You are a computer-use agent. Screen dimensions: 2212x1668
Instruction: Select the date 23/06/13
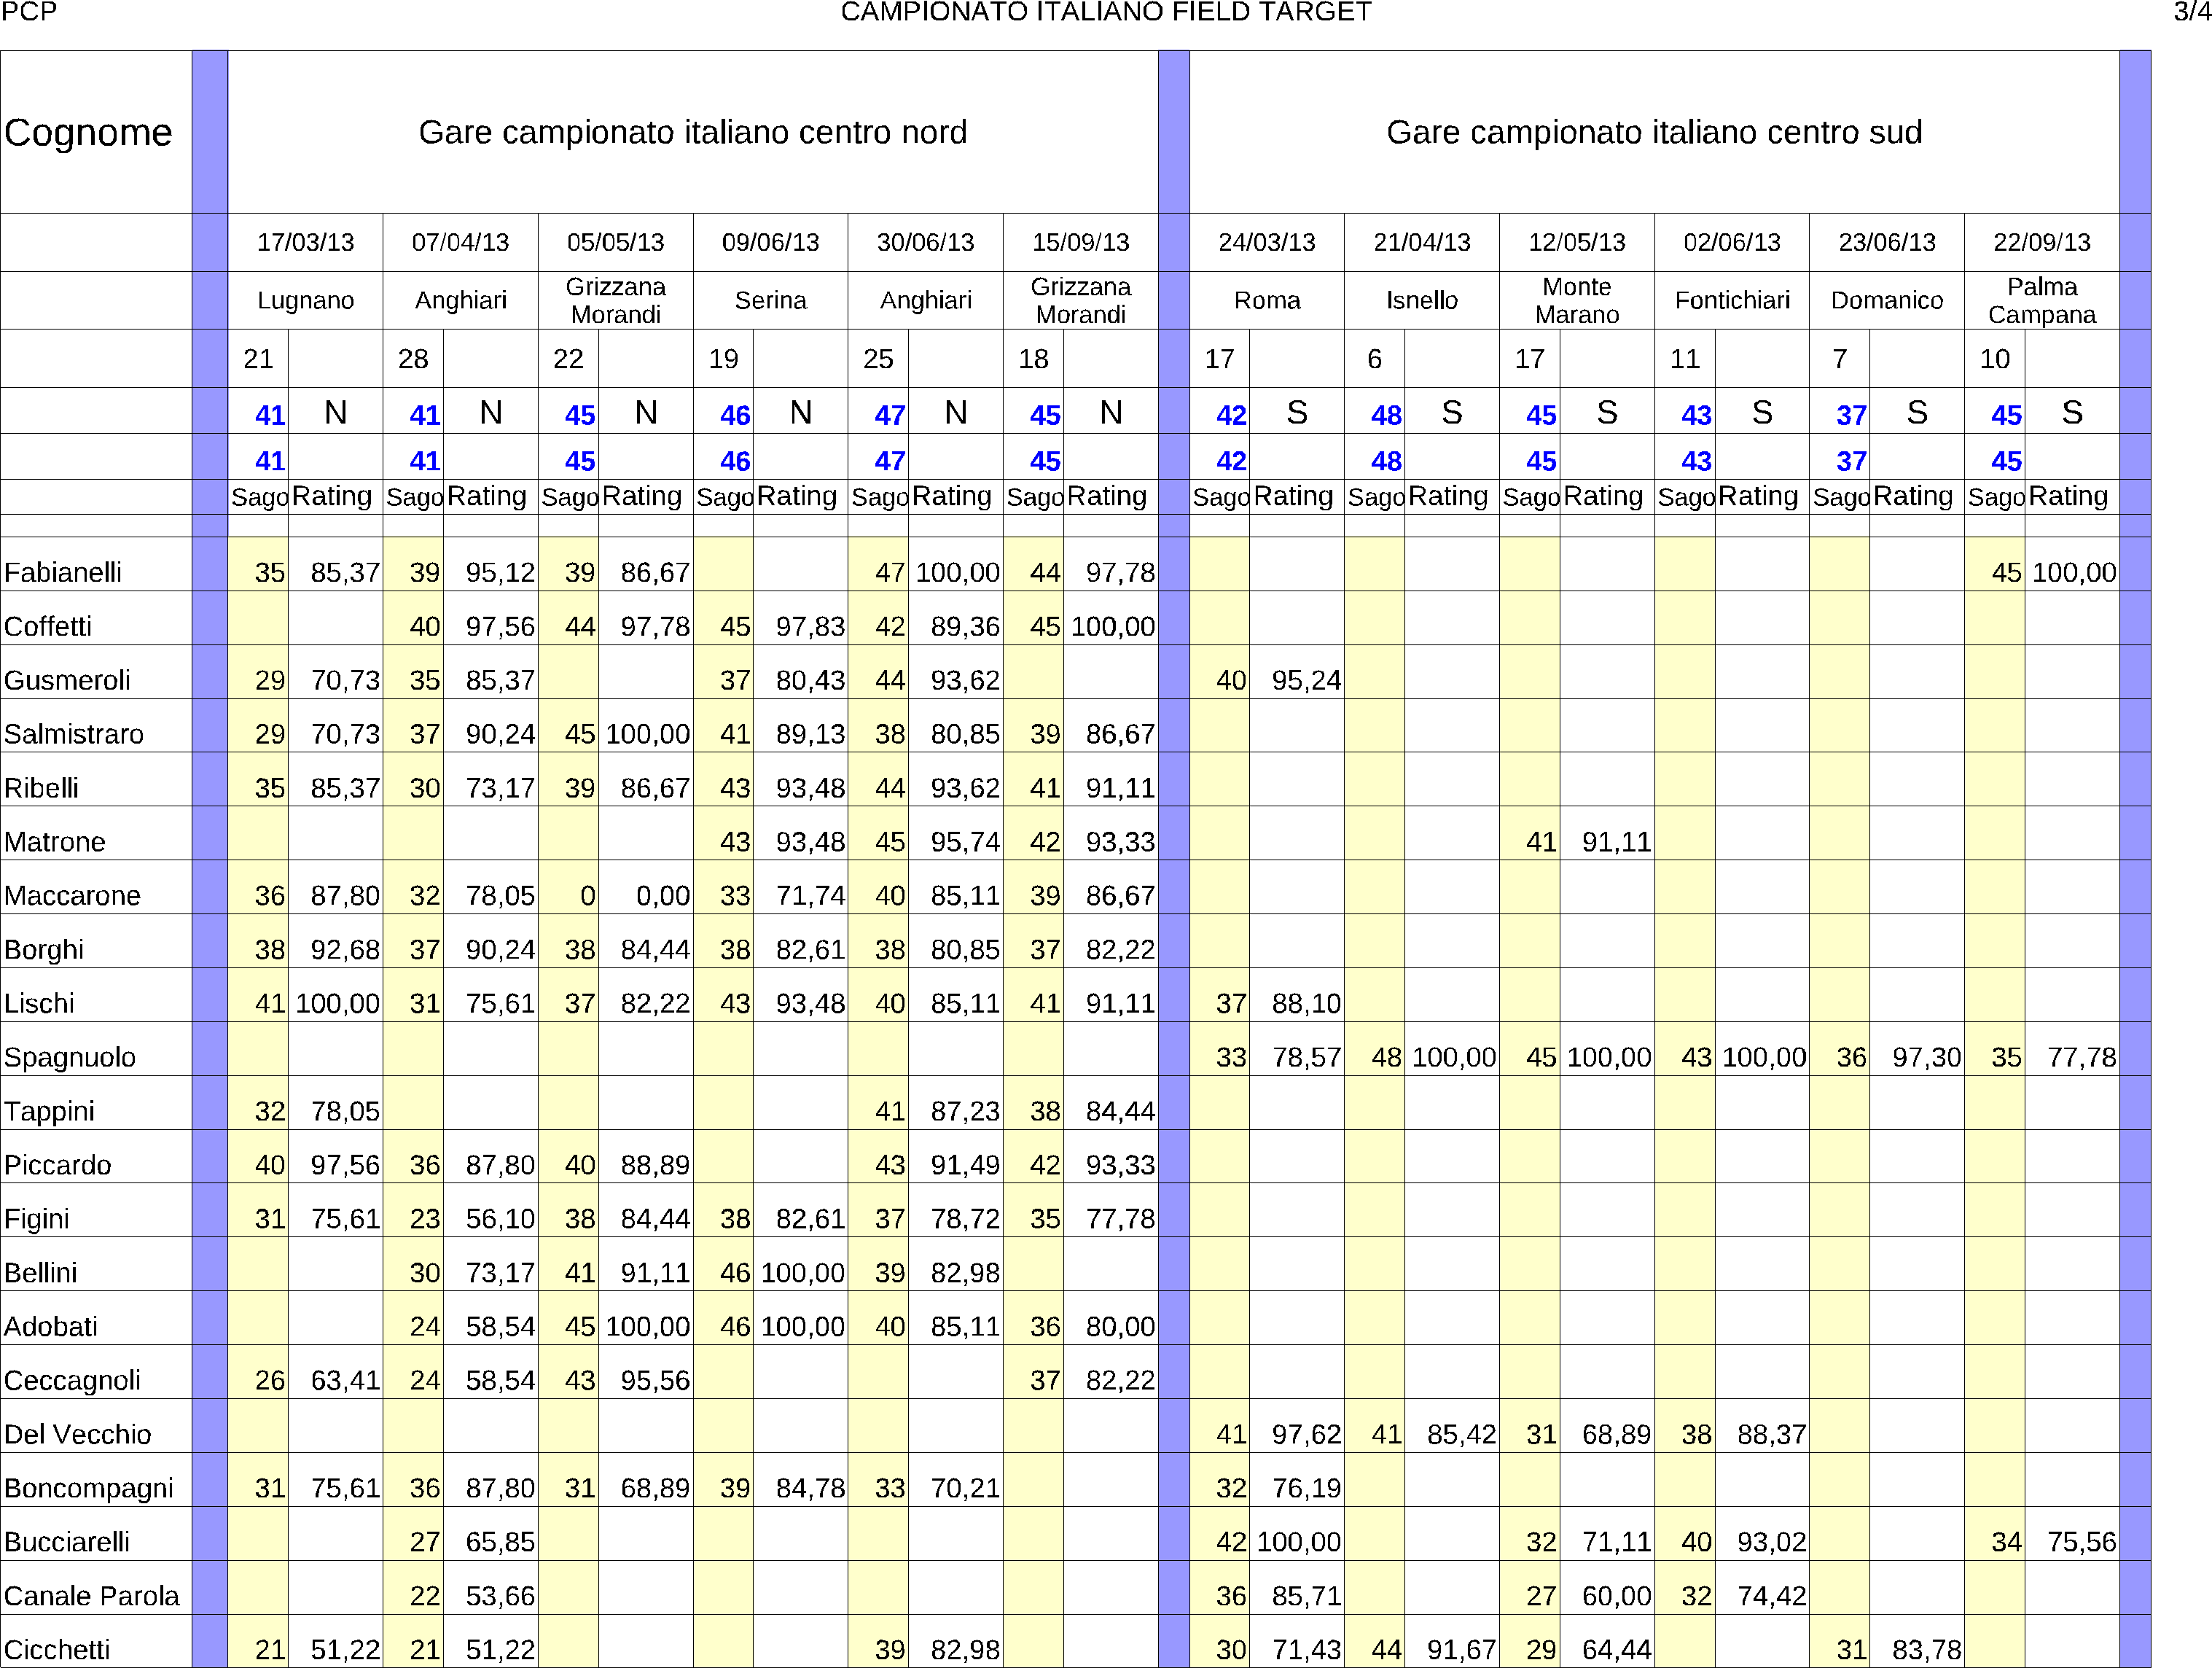pyautogui.click(x=1886, y=242)
